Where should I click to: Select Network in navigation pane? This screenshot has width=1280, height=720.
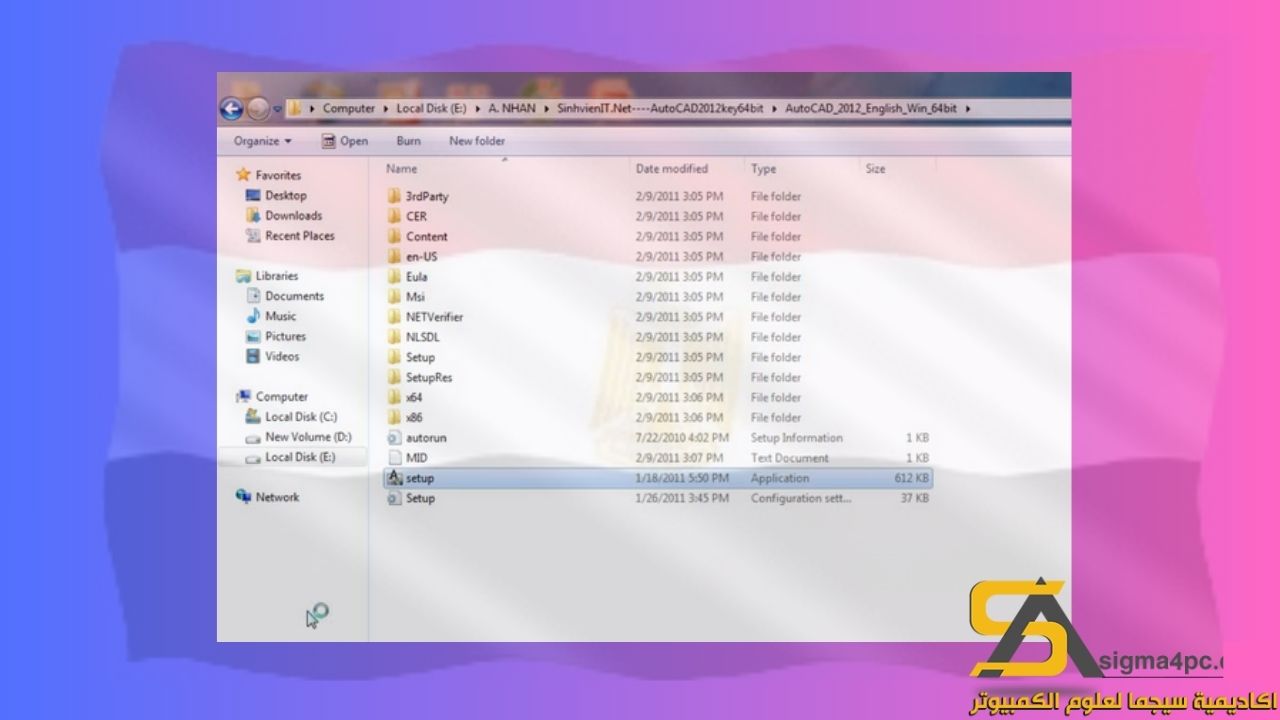pos(277,497)
